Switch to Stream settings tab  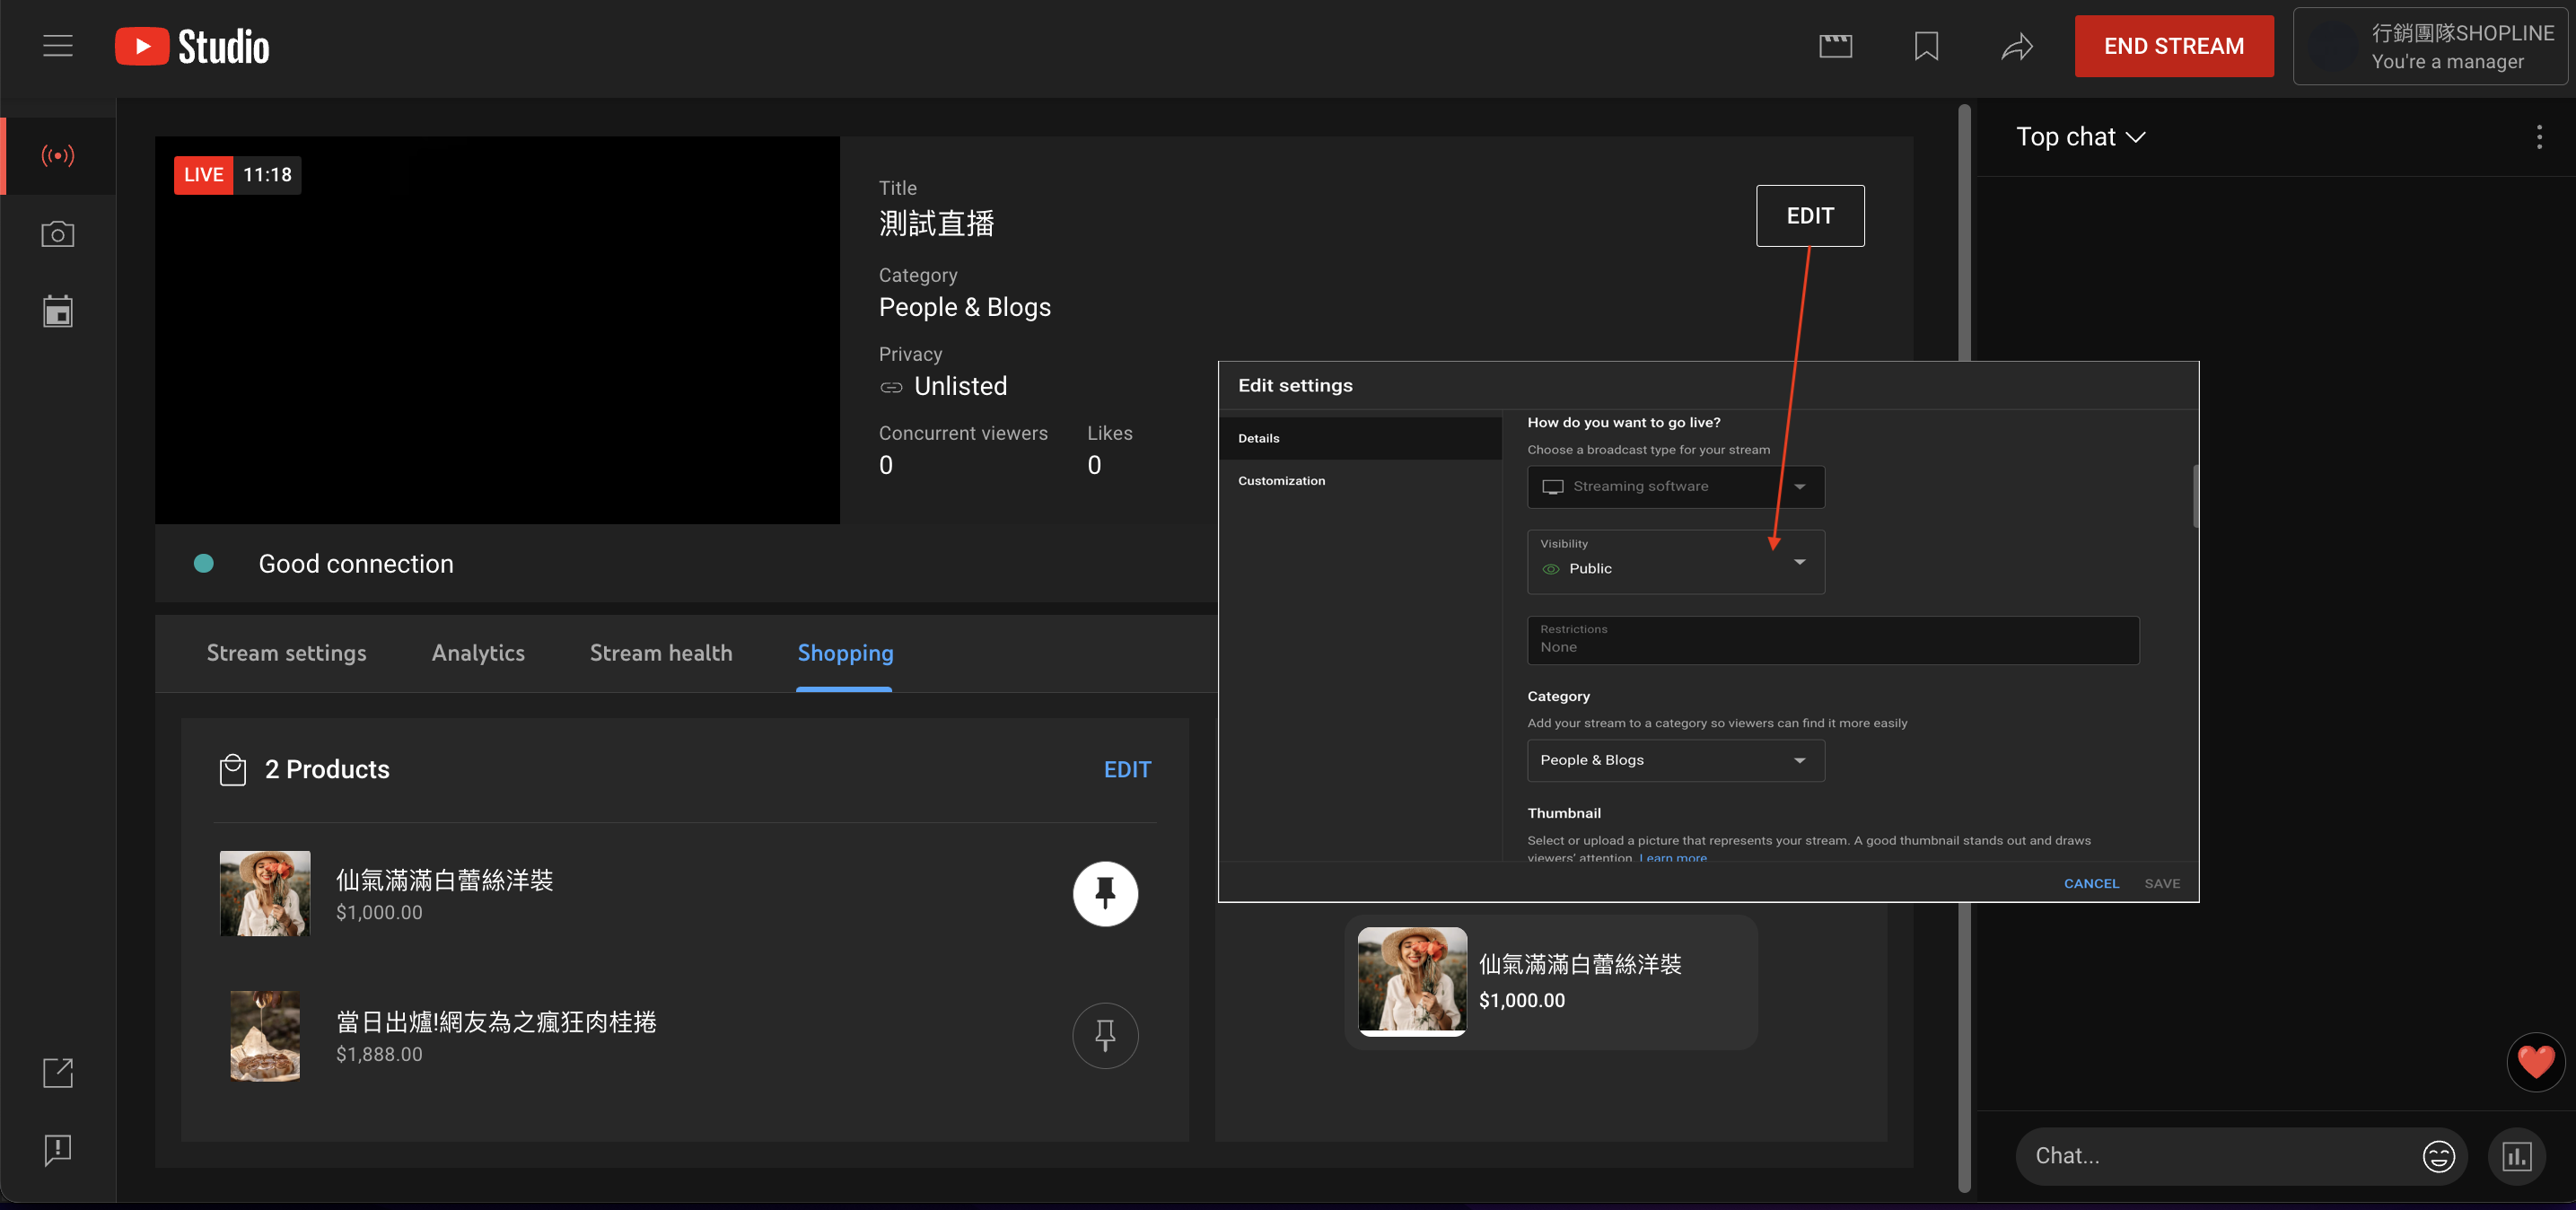pos(286,653)
